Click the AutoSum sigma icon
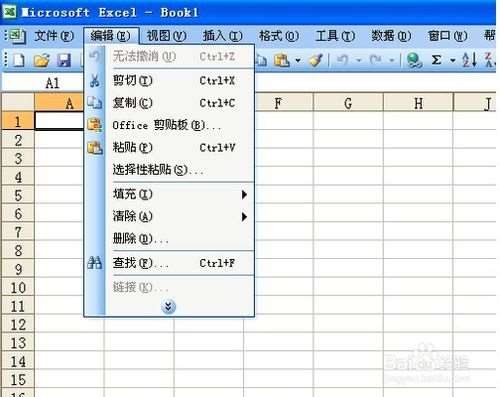 [x=436, y=60]
